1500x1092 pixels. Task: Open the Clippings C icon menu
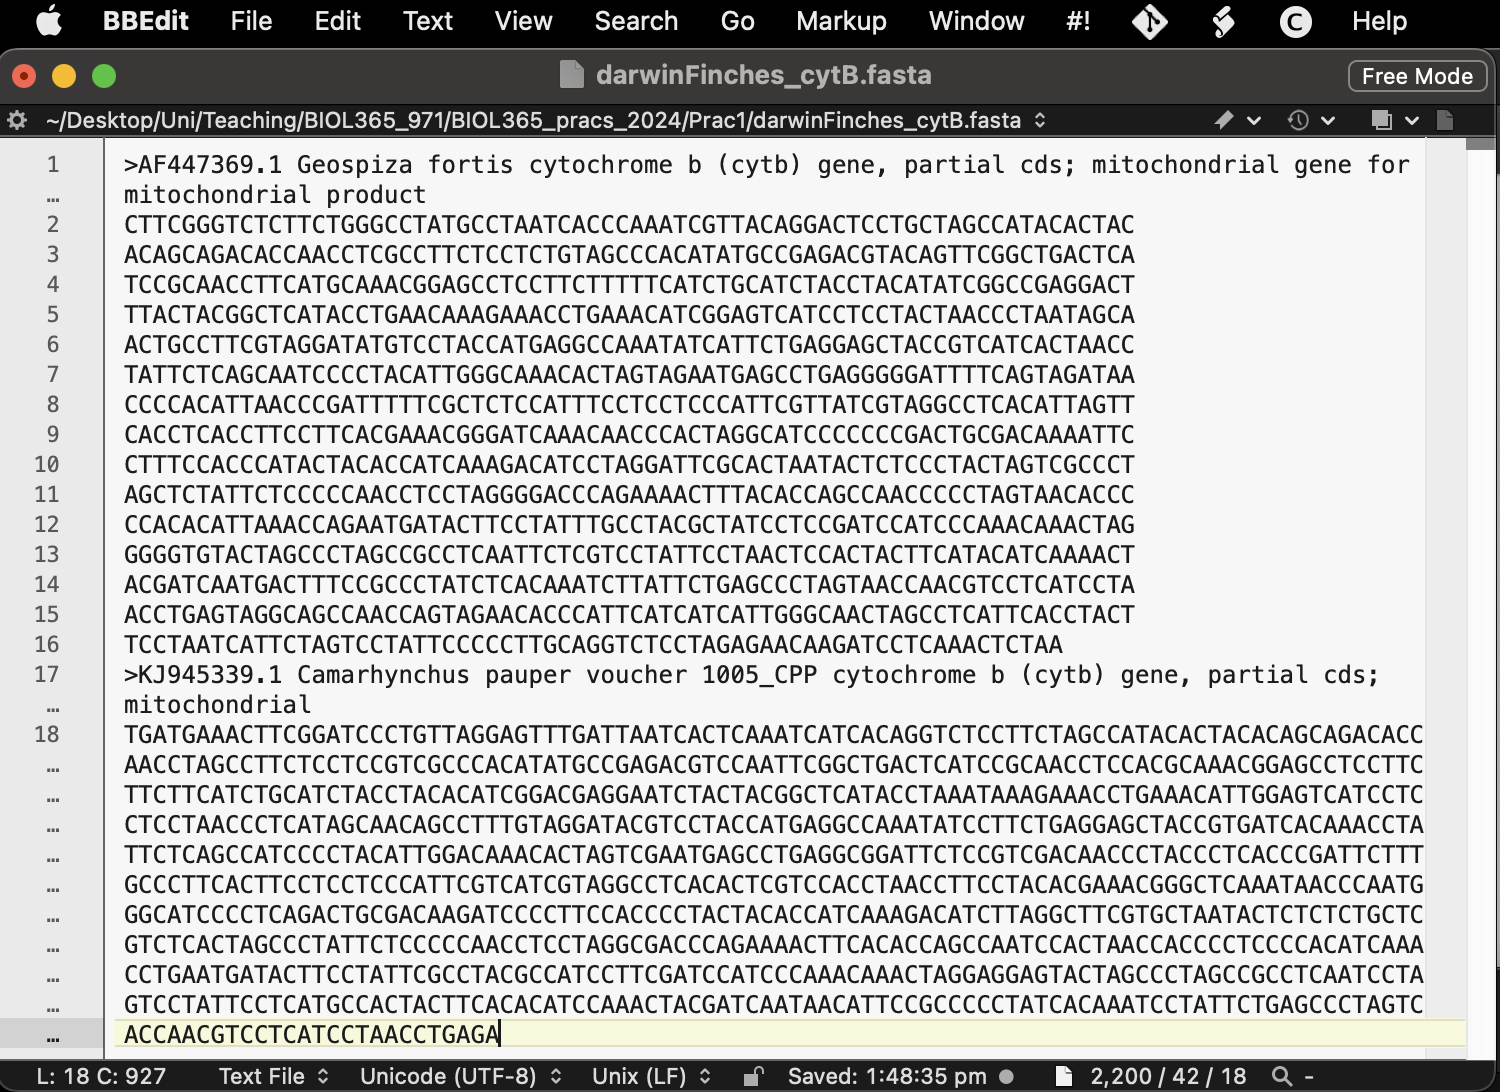(1295, 21)
